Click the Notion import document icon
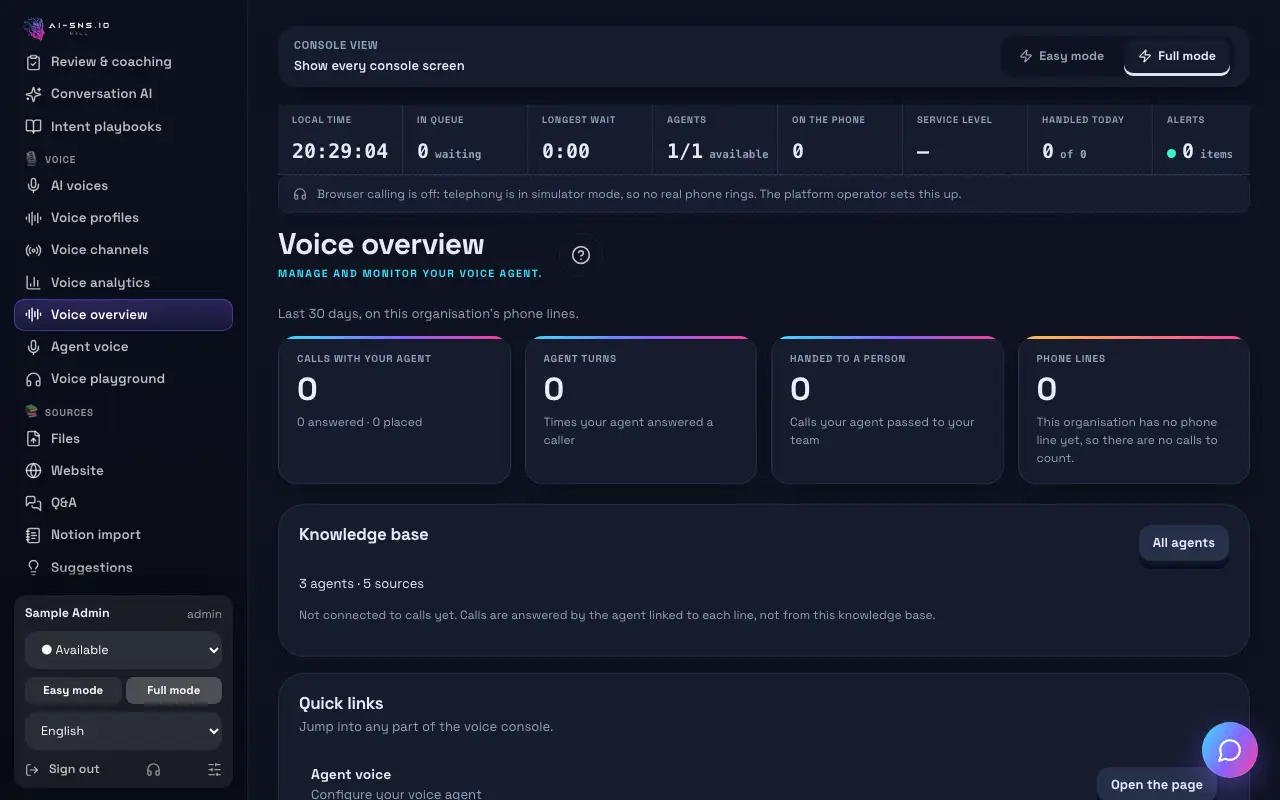 coord(34,535)
